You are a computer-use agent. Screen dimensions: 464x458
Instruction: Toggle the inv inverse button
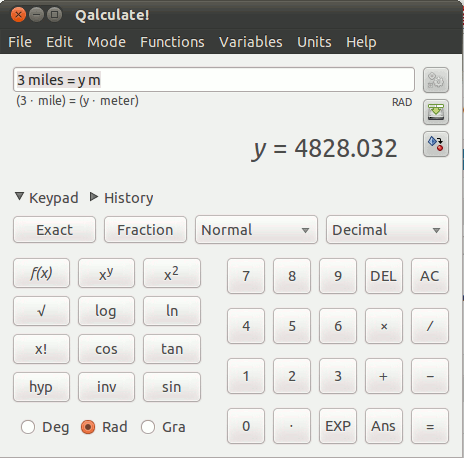click(106, 387)
